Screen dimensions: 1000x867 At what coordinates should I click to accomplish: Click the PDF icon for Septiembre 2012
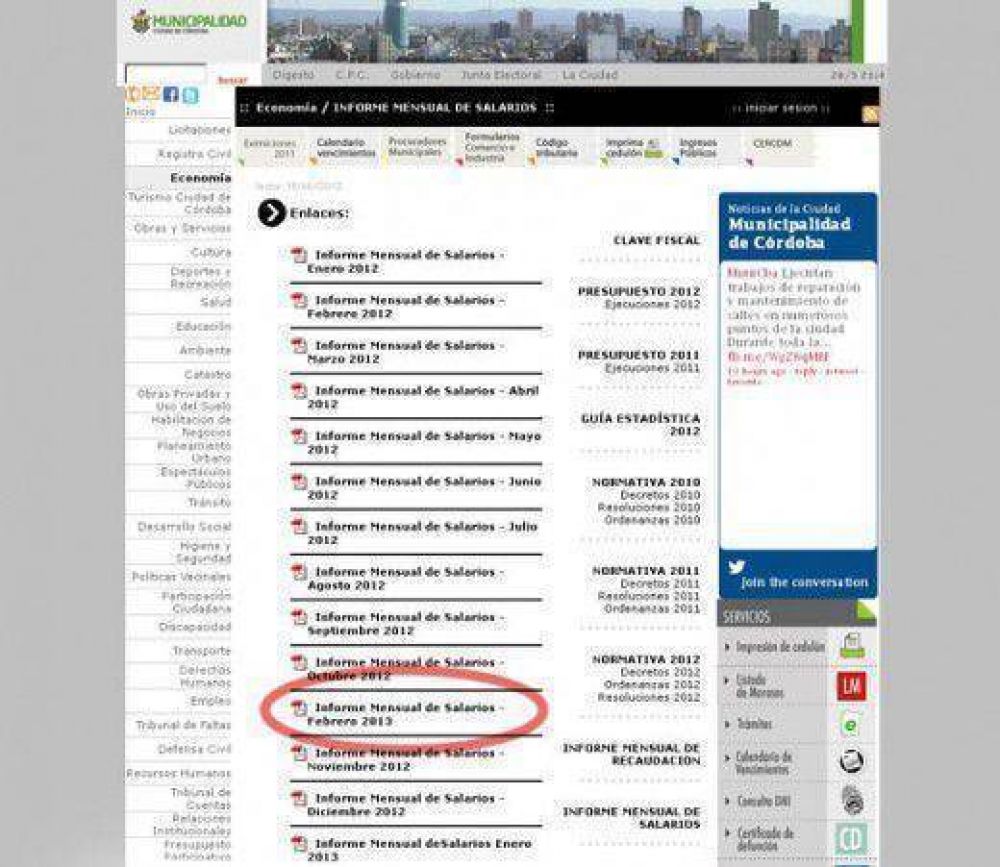(299, 618)
